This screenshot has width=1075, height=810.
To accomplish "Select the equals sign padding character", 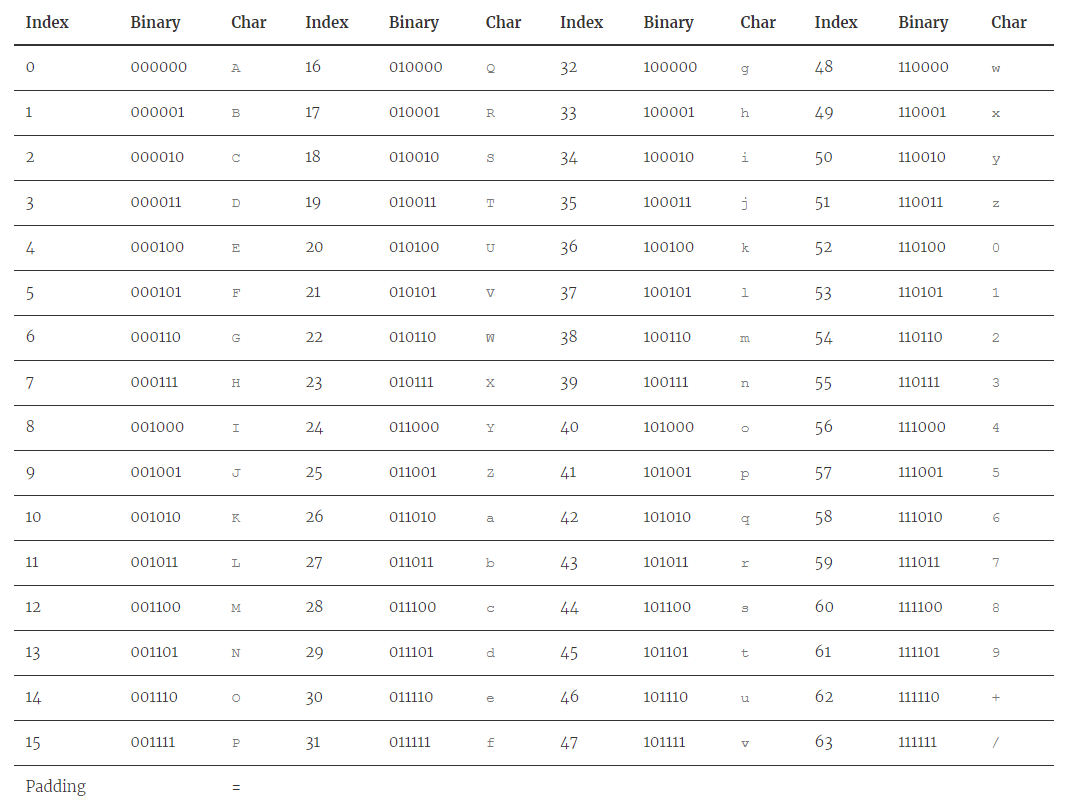I will 235,787.
